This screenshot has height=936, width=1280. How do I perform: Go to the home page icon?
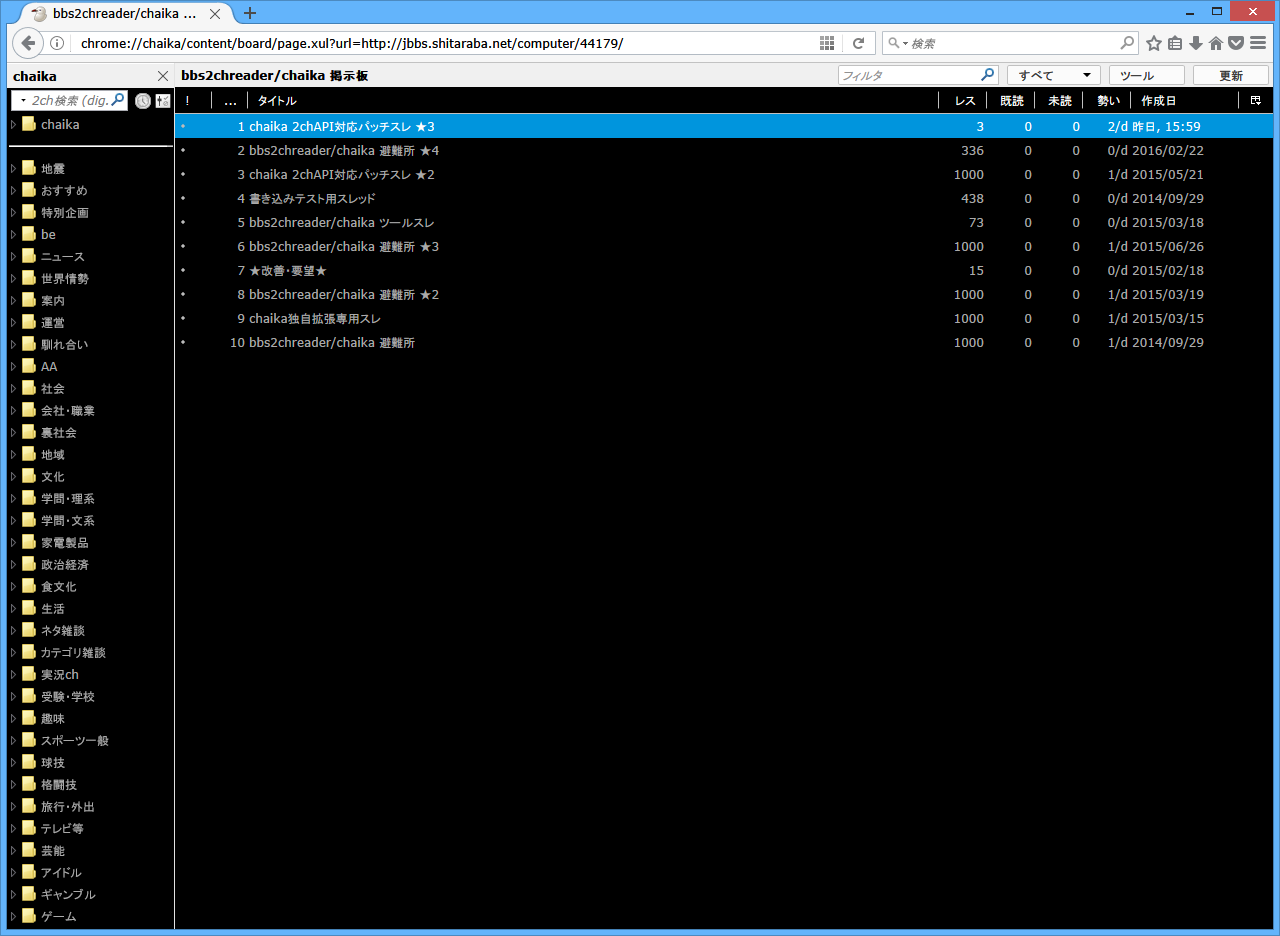coord(1216,43)
